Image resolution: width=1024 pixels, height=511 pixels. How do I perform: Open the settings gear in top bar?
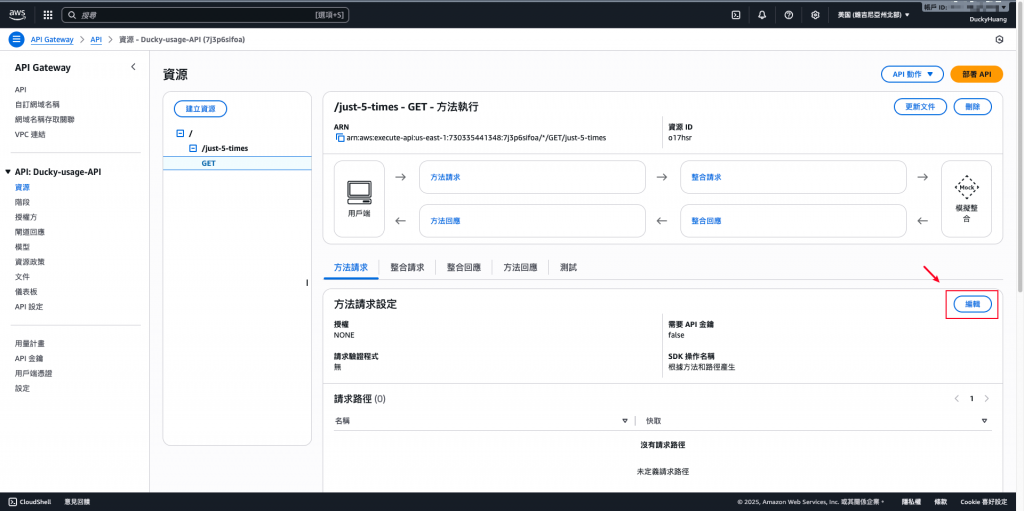815,15
